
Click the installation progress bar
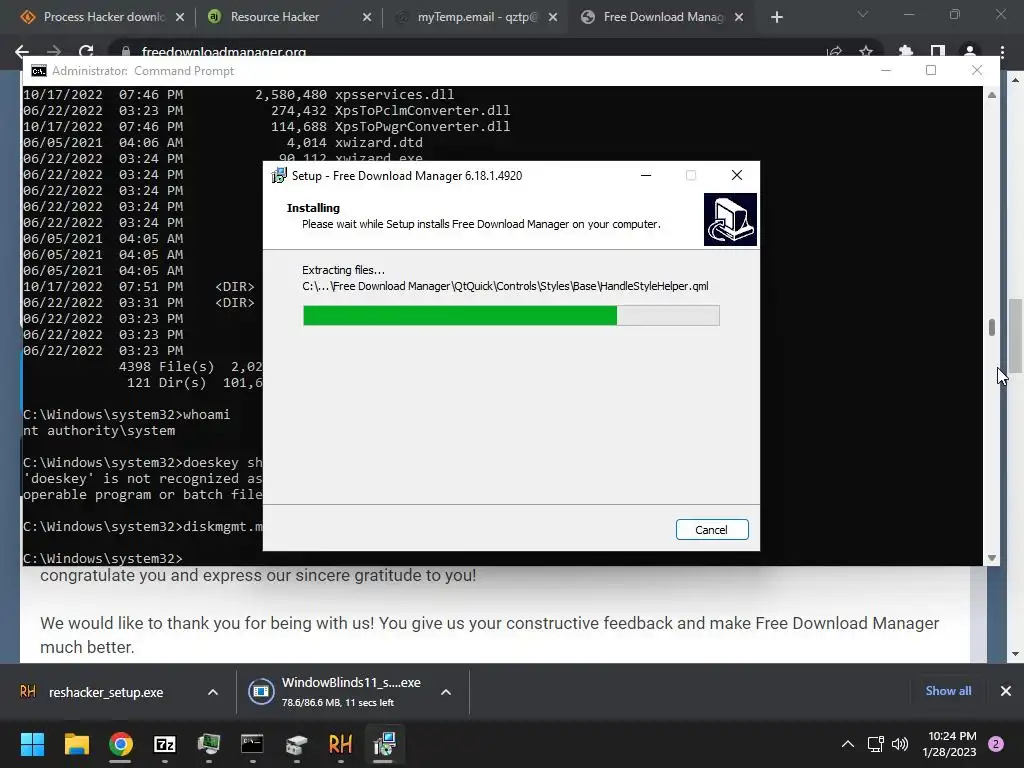pos(511,315)
